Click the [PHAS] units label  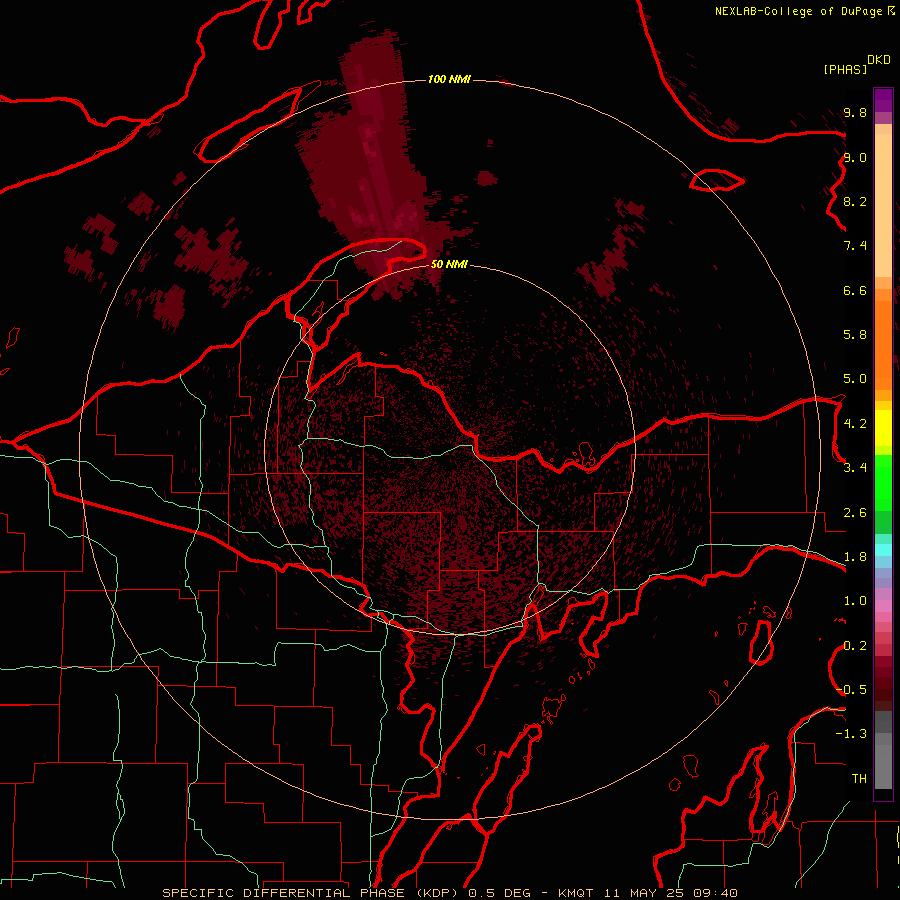click(845, 69)
